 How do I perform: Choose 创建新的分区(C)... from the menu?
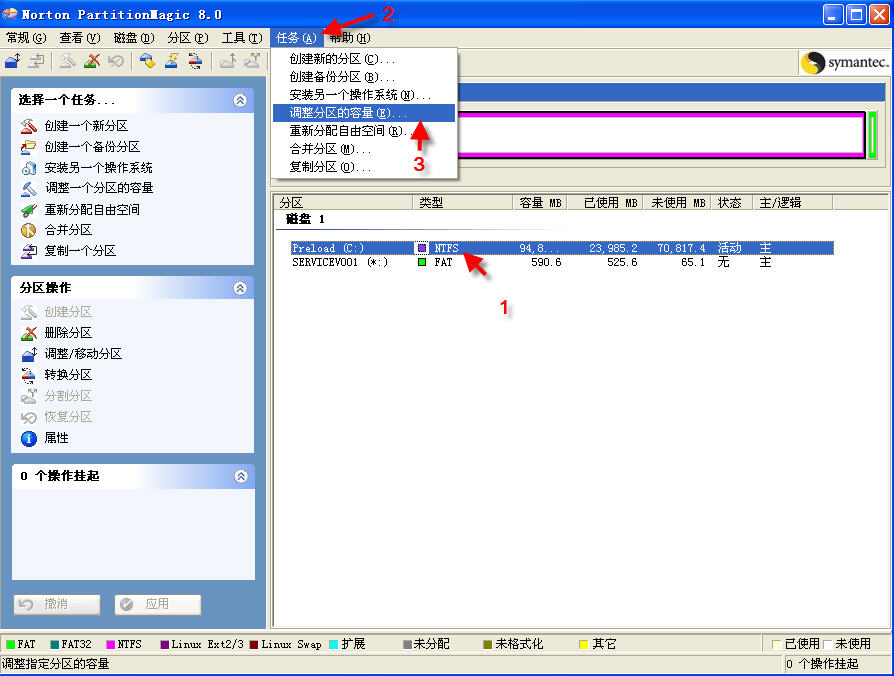coord(364,59)
